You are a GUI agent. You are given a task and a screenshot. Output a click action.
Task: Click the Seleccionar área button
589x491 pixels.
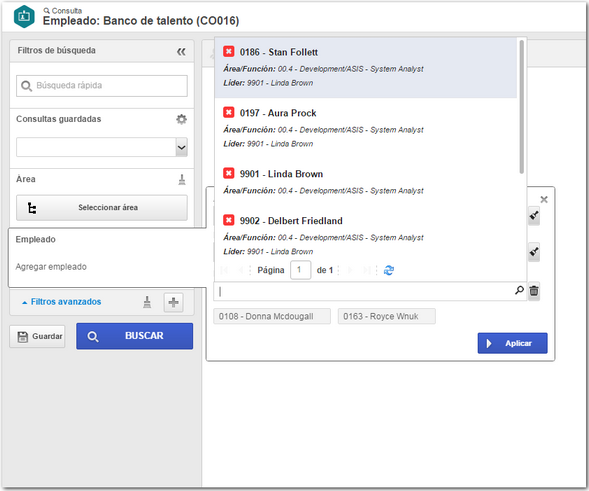point(102,207)
